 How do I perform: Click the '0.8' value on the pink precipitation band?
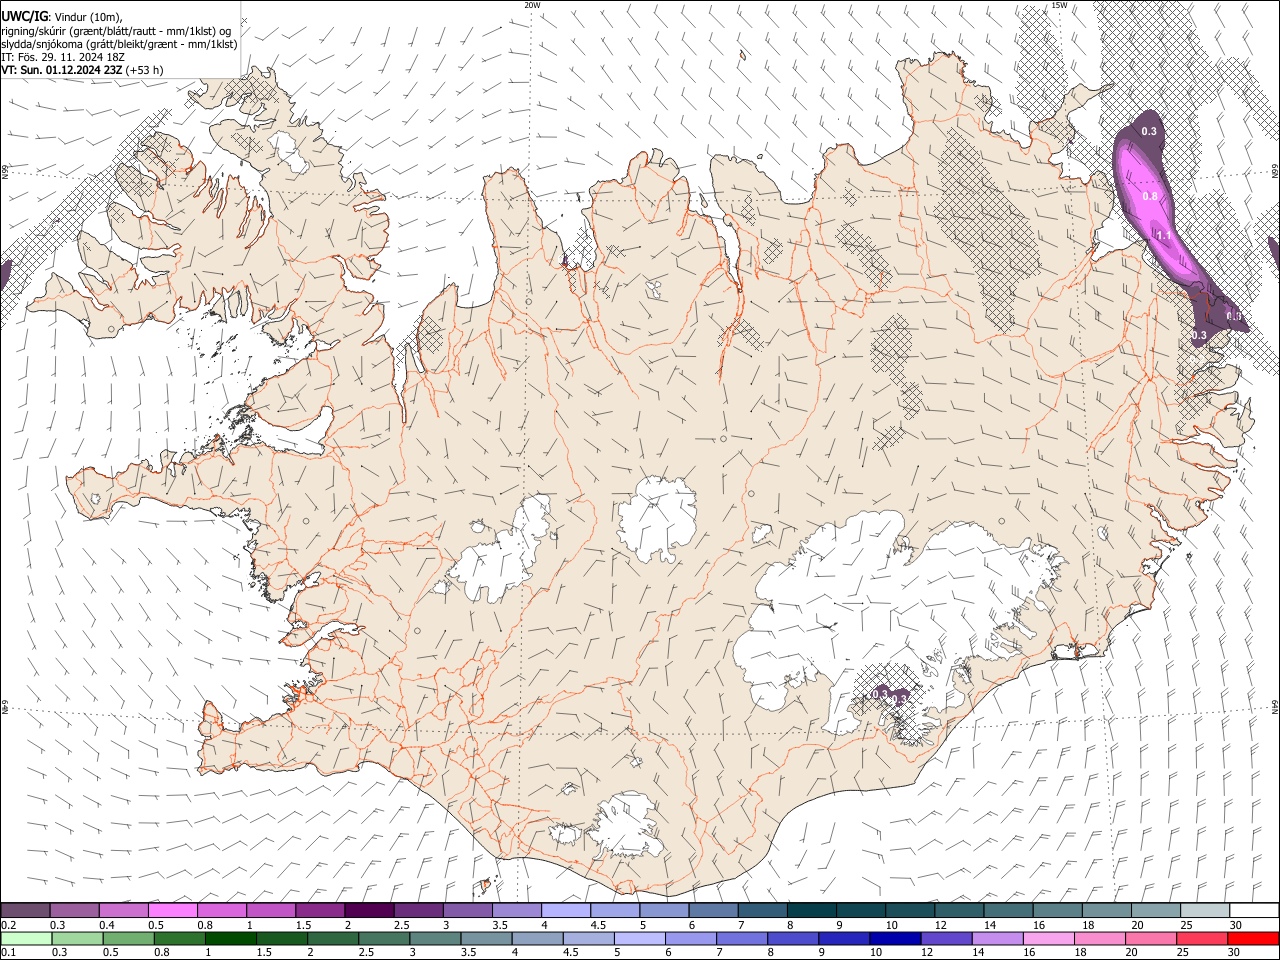pos(1149,197)
